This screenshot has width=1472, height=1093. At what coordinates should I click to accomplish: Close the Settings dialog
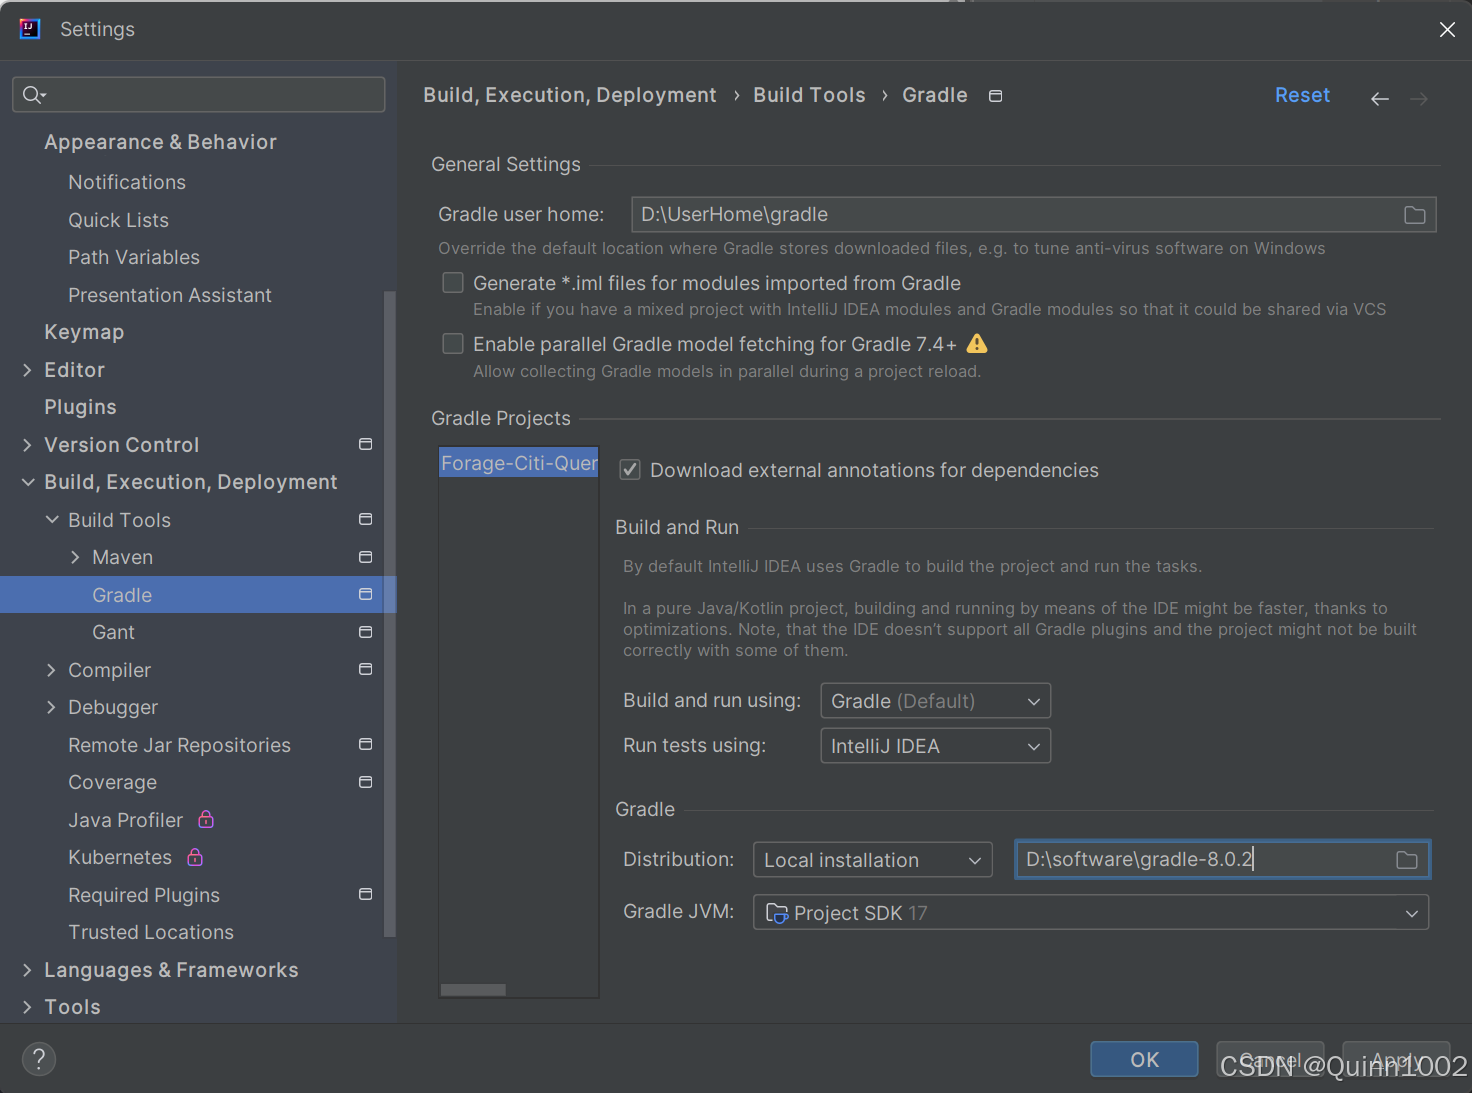pyautogui.click(x=1447, y=30)
